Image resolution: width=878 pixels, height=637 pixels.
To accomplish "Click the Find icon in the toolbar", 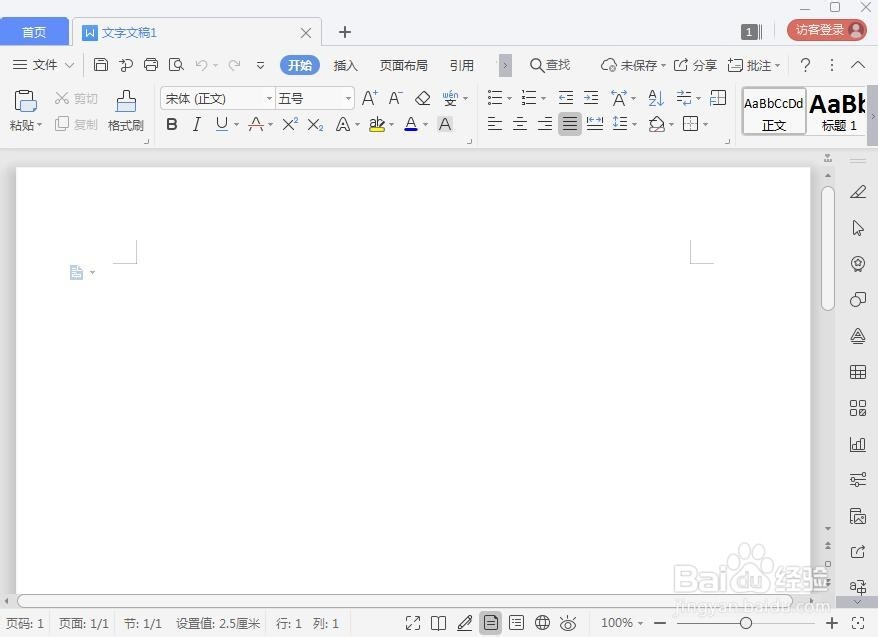I will point(550,64).
